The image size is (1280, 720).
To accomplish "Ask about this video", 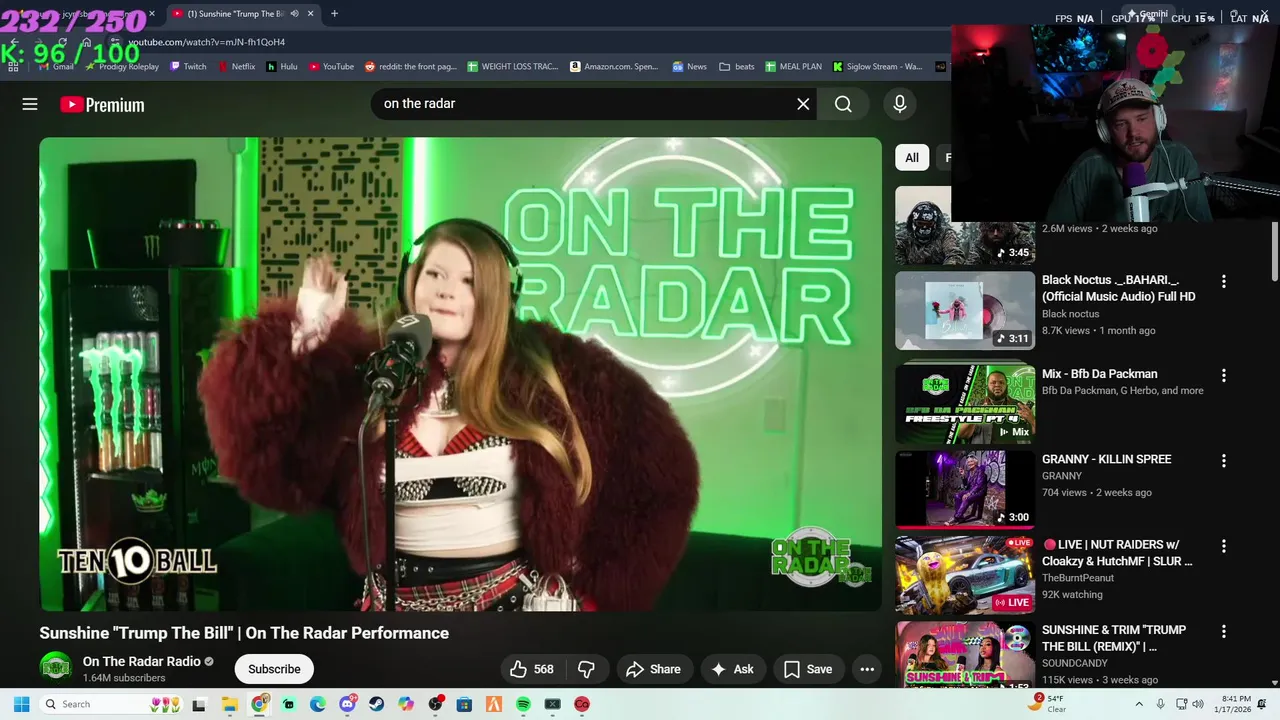I will click(732, 669).
